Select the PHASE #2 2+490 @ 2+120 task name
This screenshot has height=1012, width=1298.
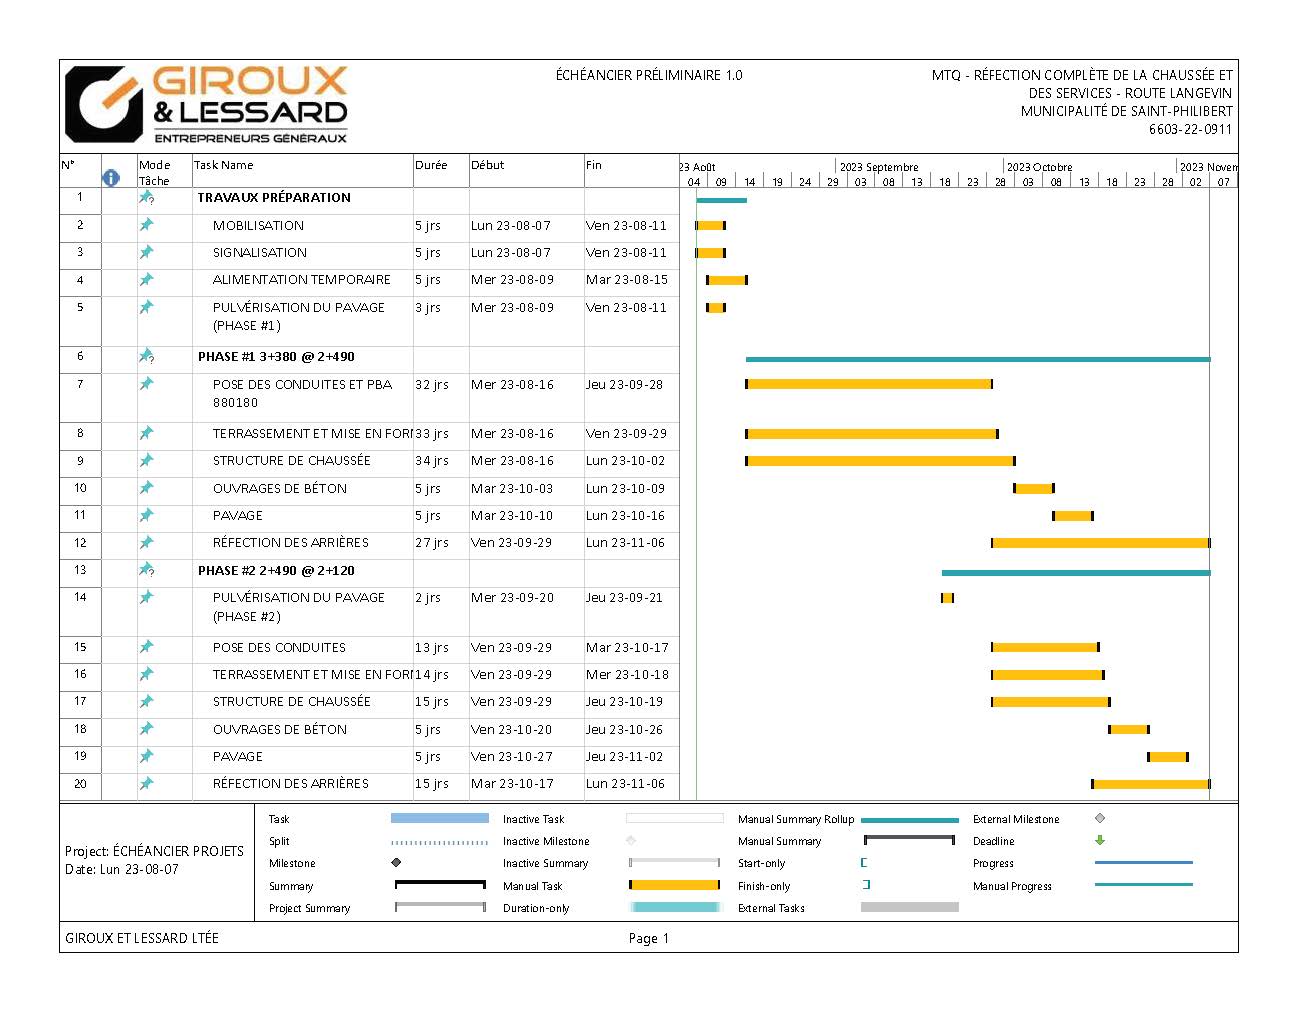tap(276, 571)
